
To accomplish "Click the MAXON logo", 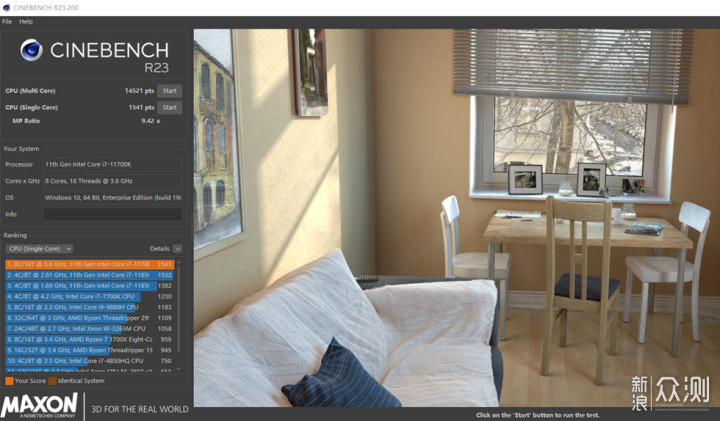I will [39, 405].
